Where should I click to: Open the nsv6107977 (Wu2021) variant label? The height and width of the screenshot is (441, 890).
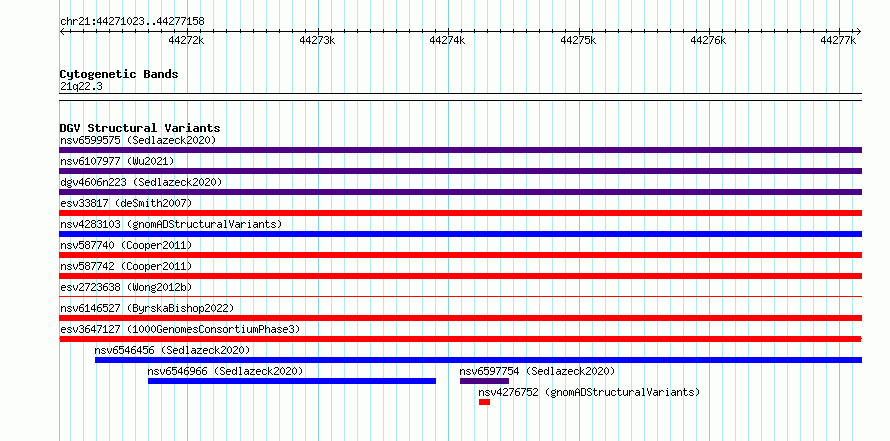pyautogui.click(x=117, y=161)
